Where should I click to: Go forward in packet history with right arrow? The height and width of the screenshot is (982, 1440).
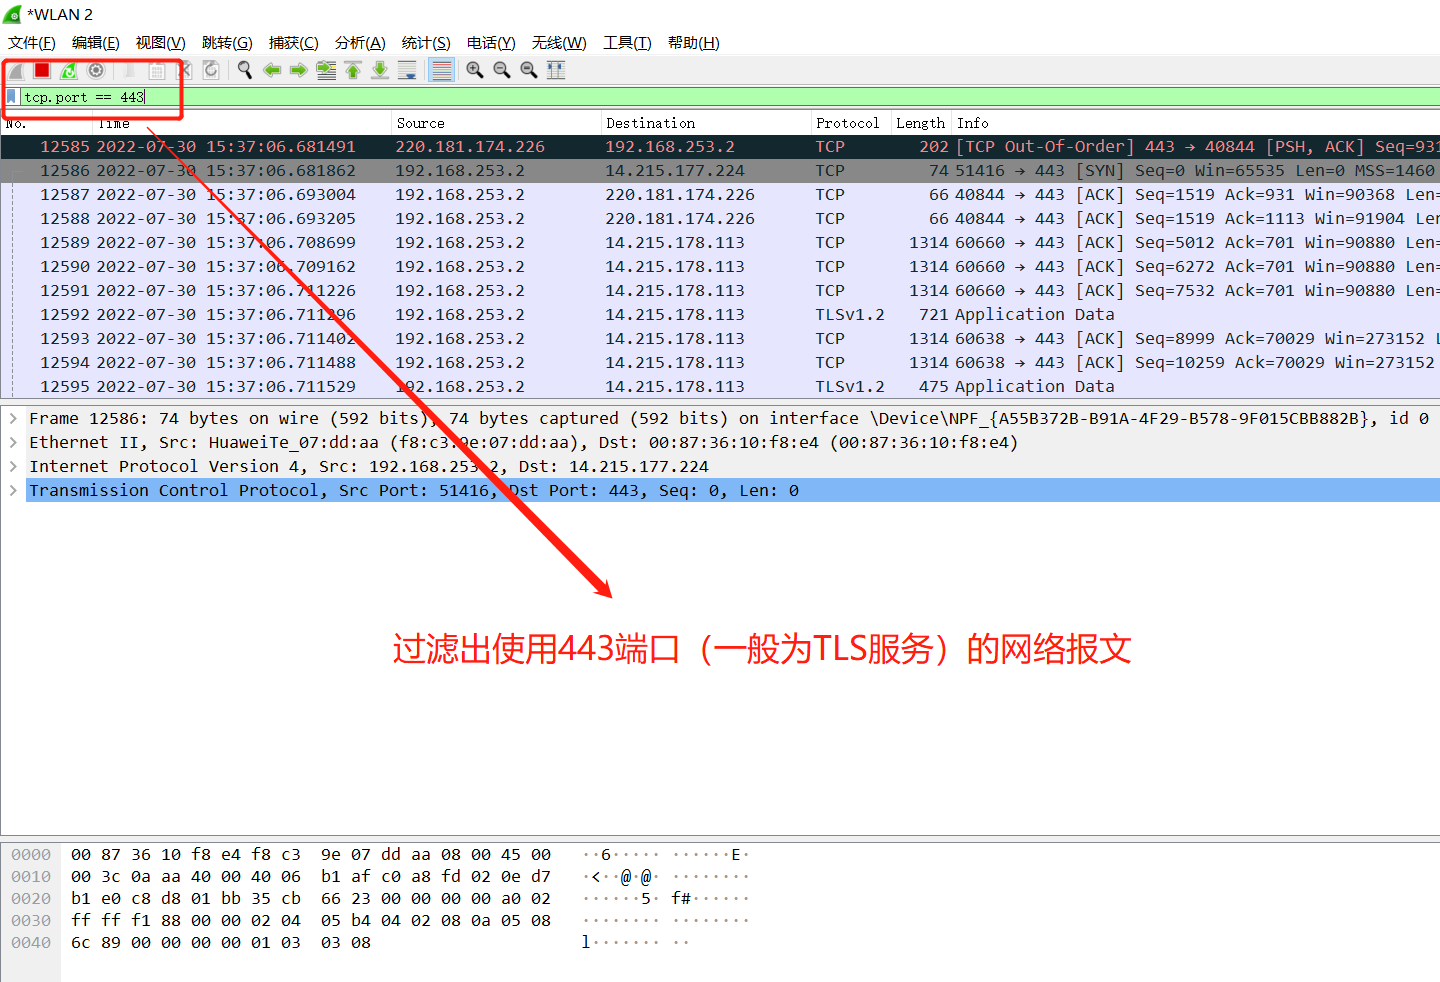(299, 70)
